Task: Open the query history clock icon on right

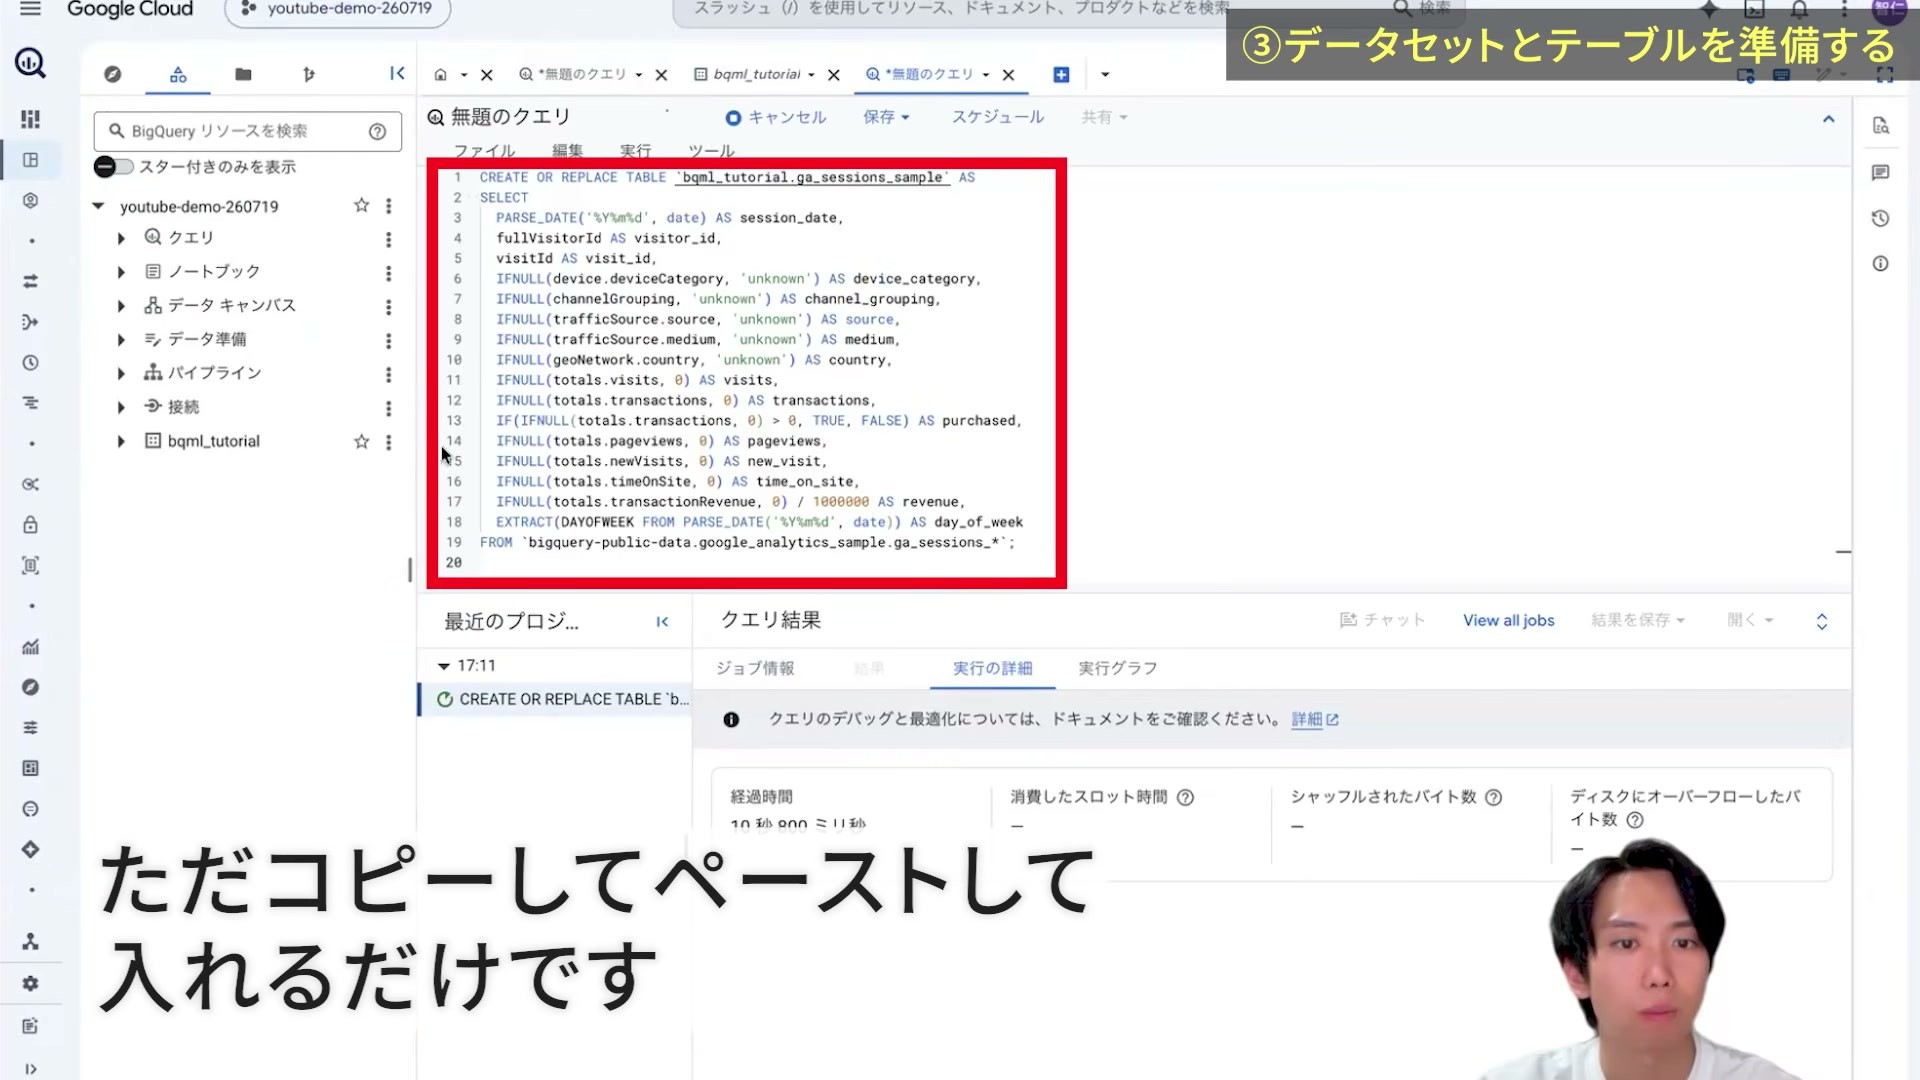Action: 1880,218
